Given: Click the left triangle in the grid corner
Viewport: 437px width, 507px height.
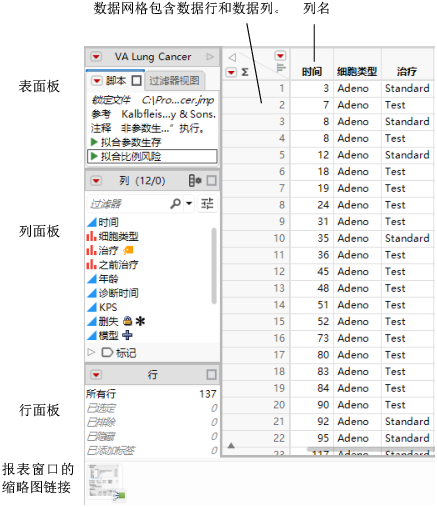Looking at the screenshot, I should coord(232,58).
